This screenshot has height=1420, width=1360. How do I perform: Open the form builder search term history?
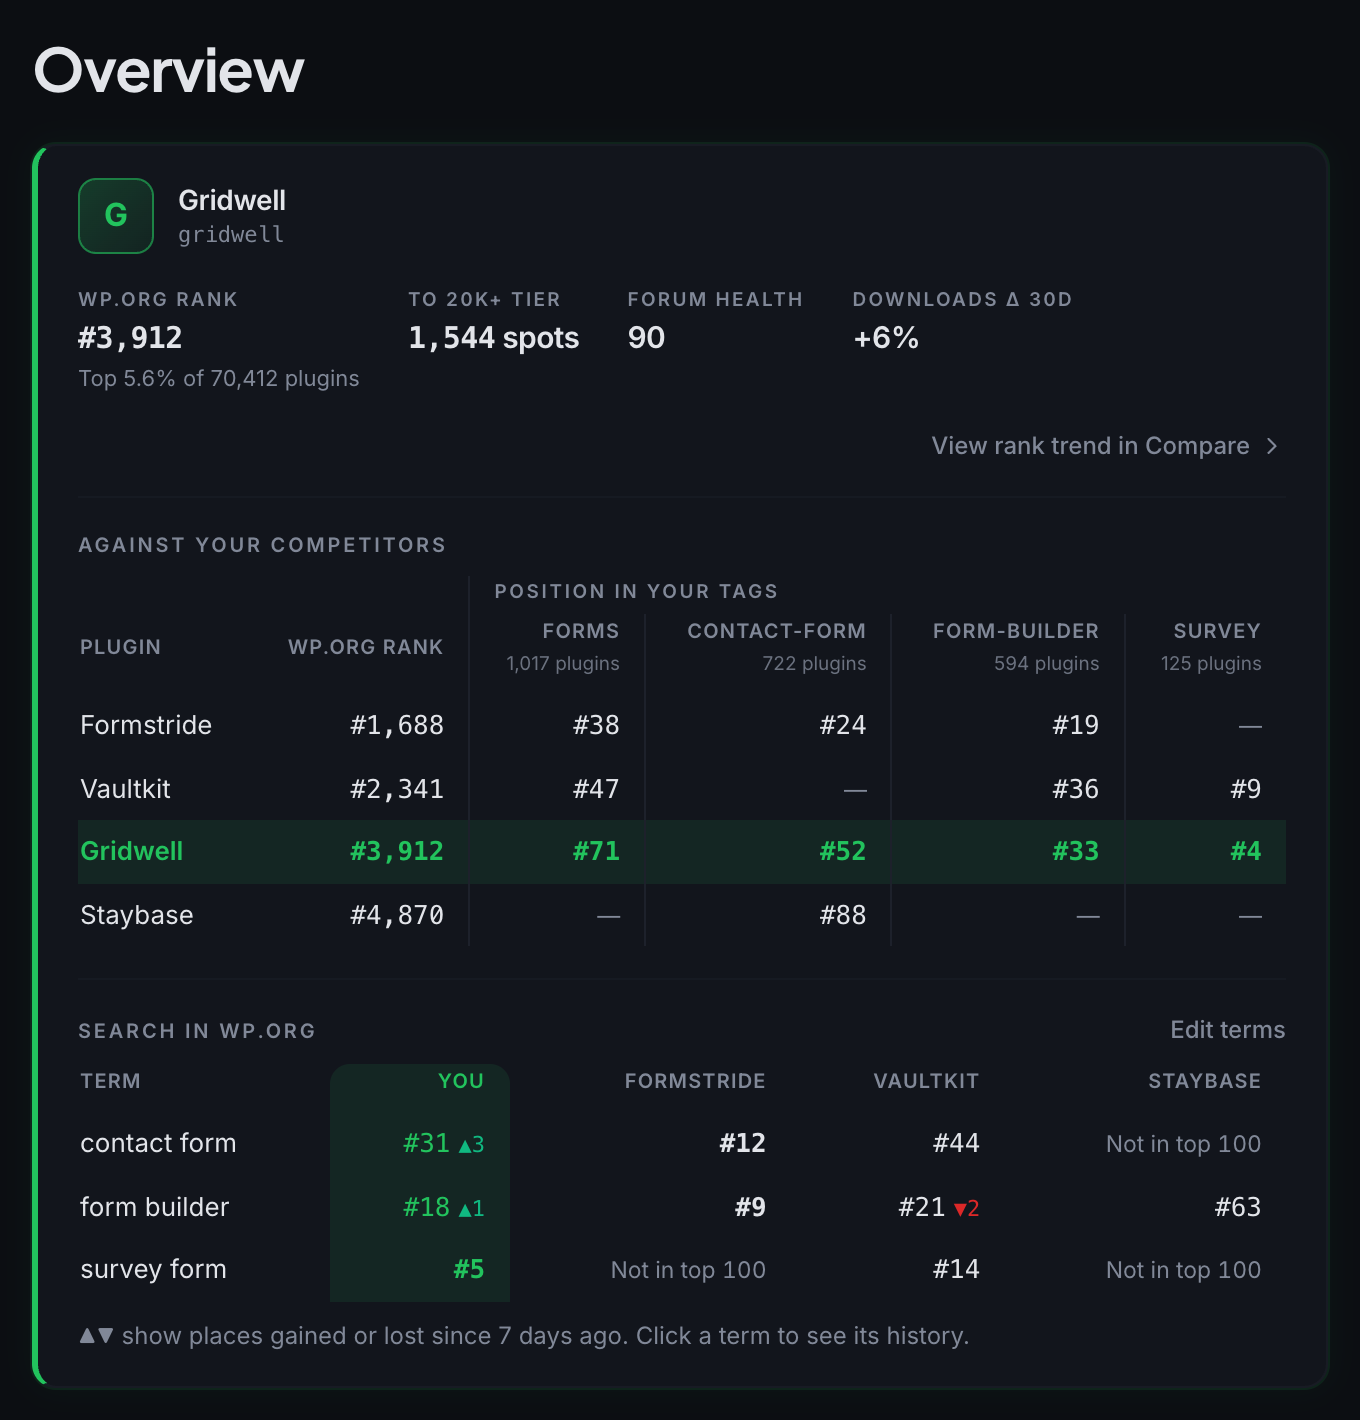(154, 1207)
